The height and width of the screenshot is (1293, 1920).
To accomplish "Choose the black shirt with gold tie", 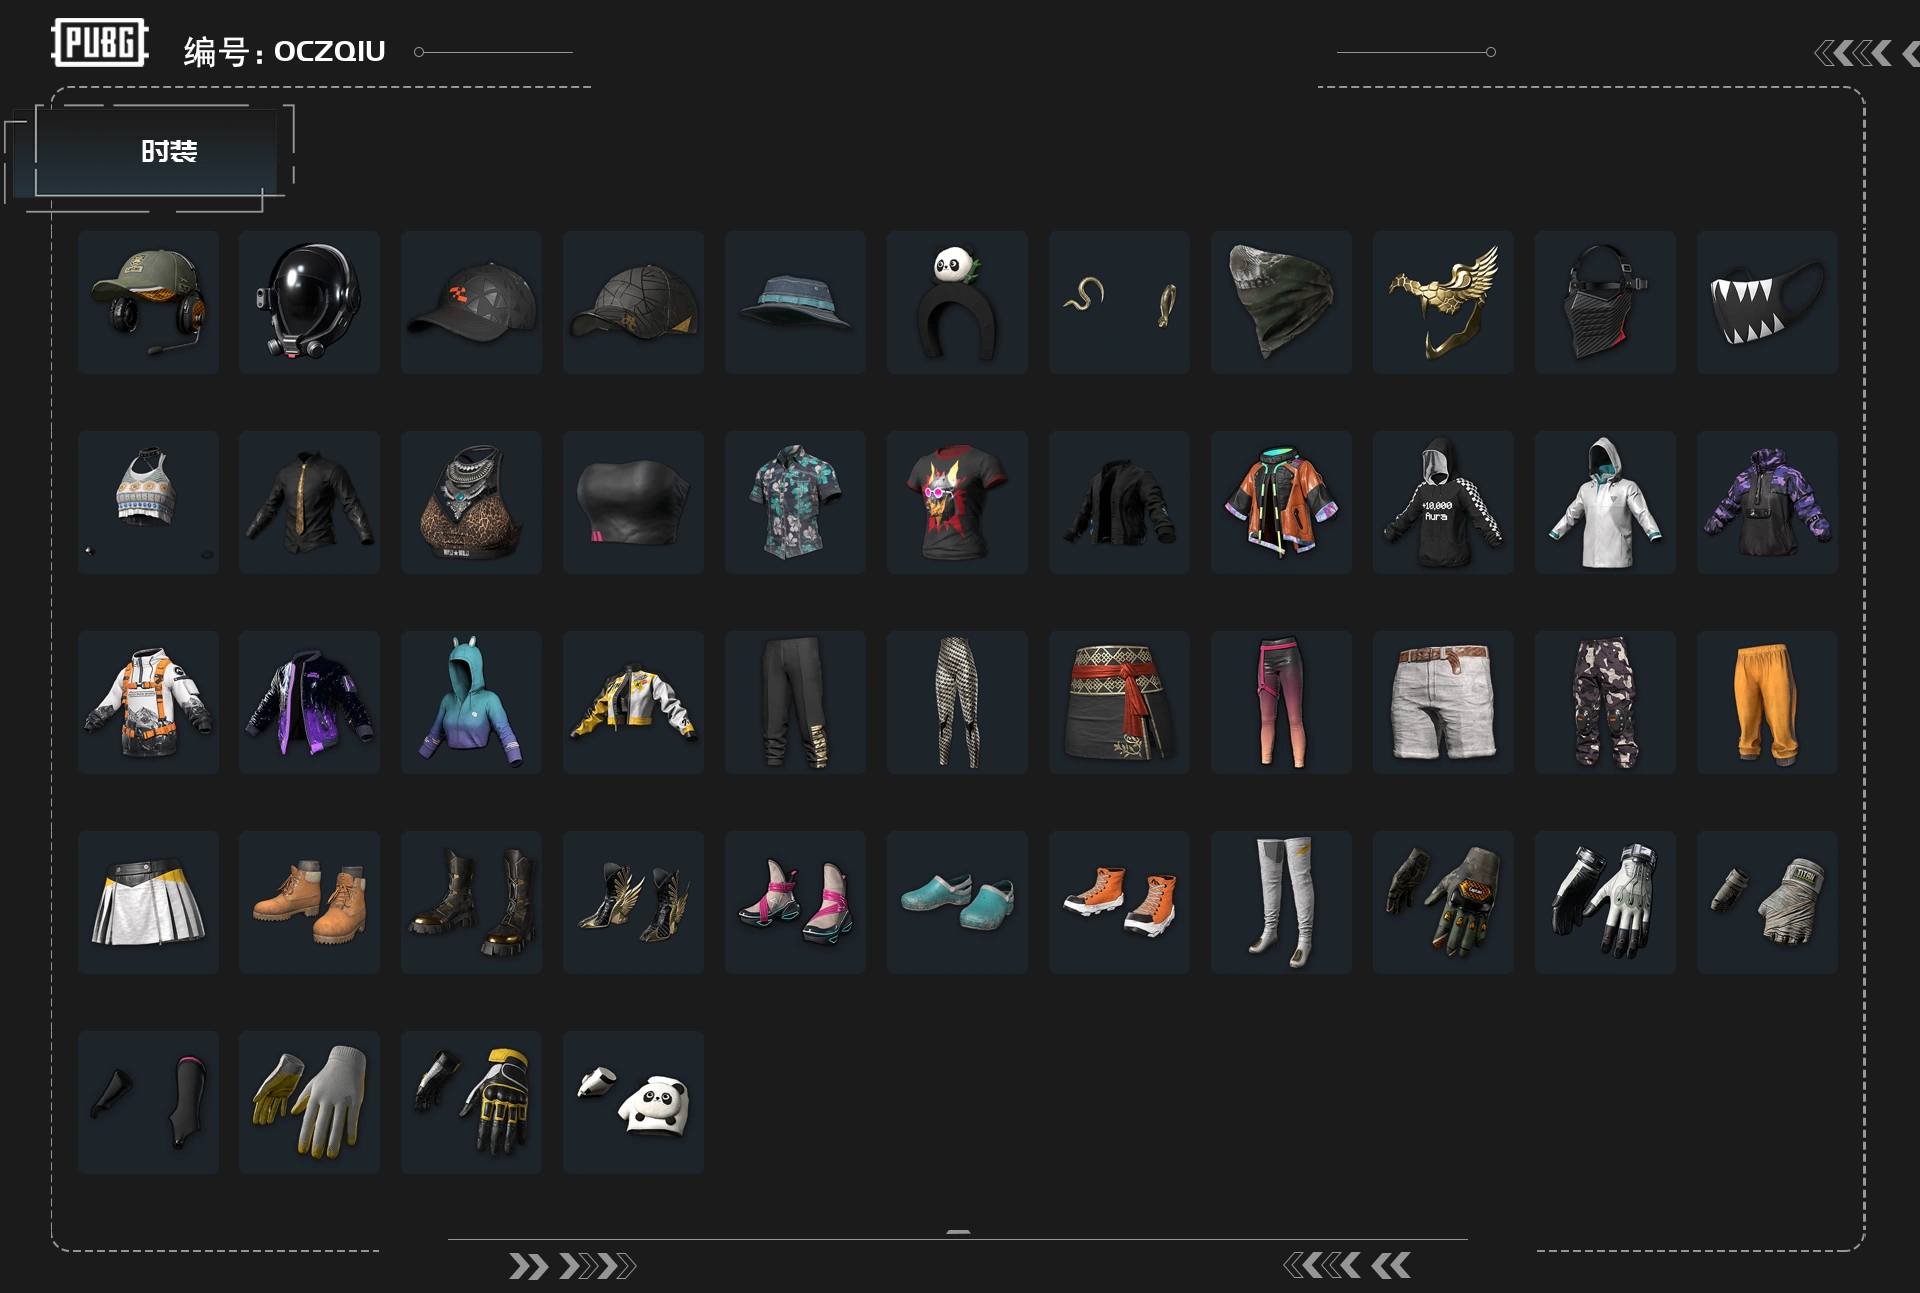I will [310, 502].
